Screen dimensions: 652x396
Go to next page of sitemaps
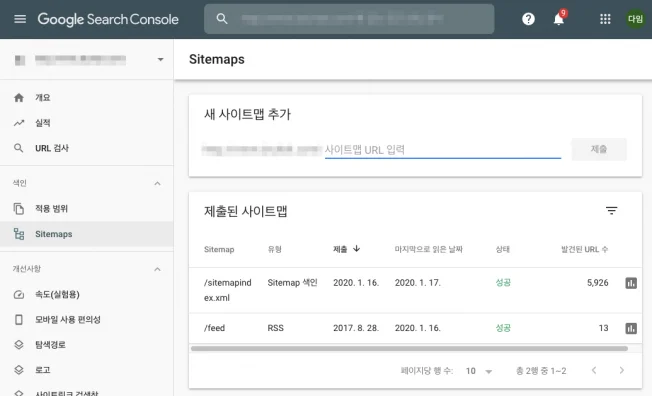pos(622,370)
